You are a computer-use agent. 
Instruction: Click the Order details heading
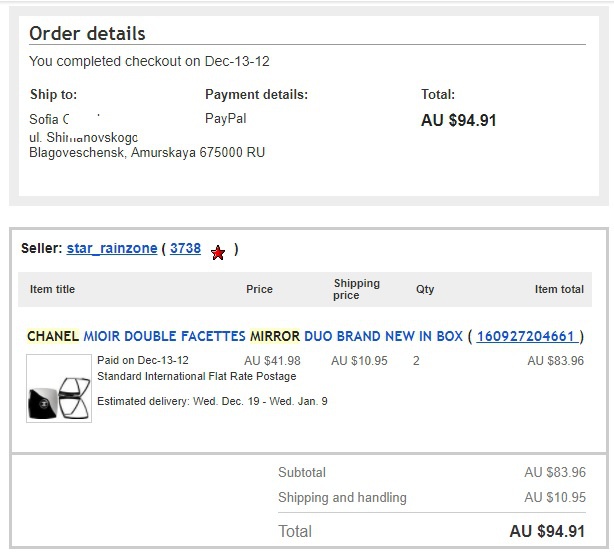87,34
